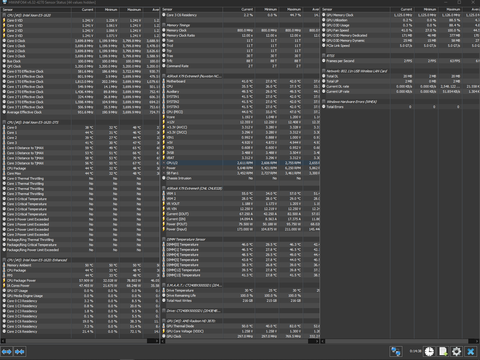The image size is (480, 360).
Task: Select the QPI Clock row
Action: (80, 66)
